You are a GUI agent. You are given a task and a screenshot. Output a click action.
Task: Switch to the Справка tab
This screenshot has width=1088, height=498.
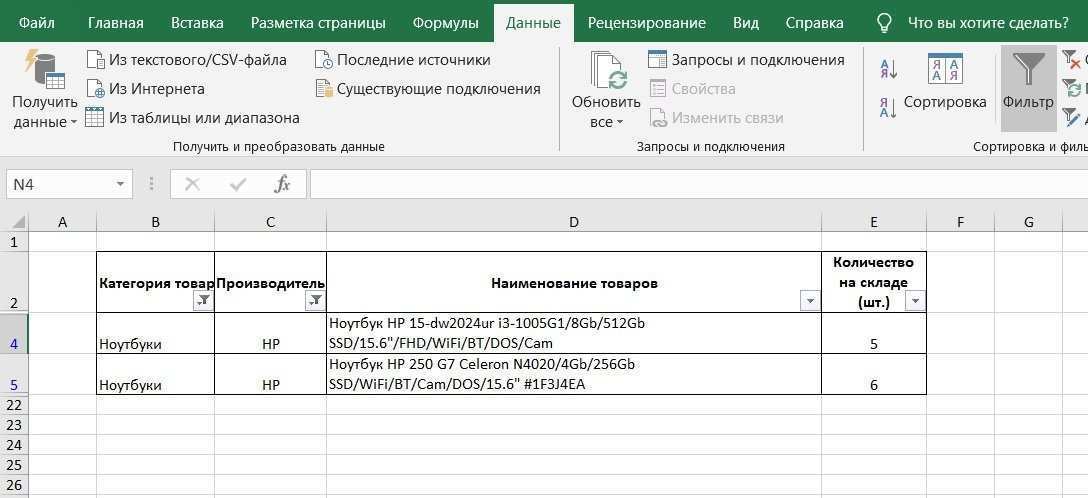[815, 23]
